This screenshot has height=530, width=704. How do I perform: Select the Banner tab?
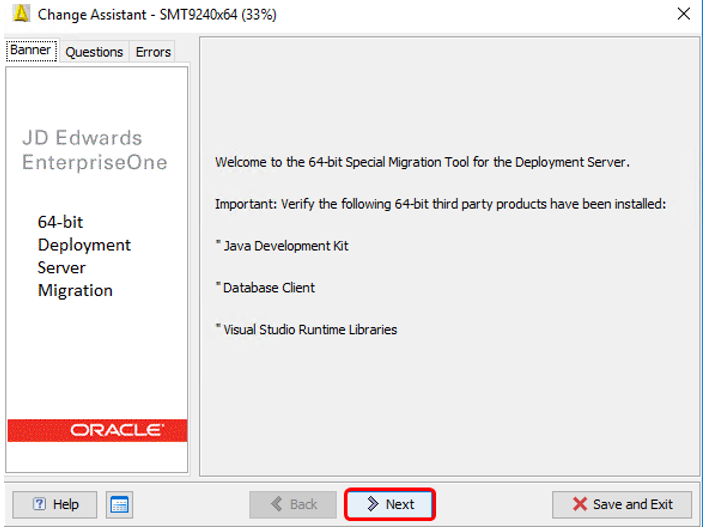point(31,50)
